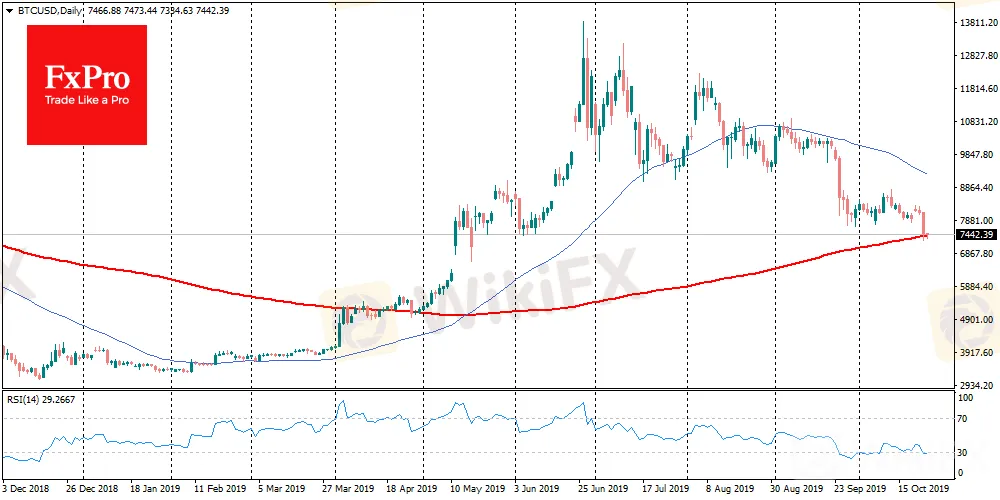Click the RSI 100 level axis label
The width and height of the screenshot is (1000, 500).
click(x=966, y=398)
